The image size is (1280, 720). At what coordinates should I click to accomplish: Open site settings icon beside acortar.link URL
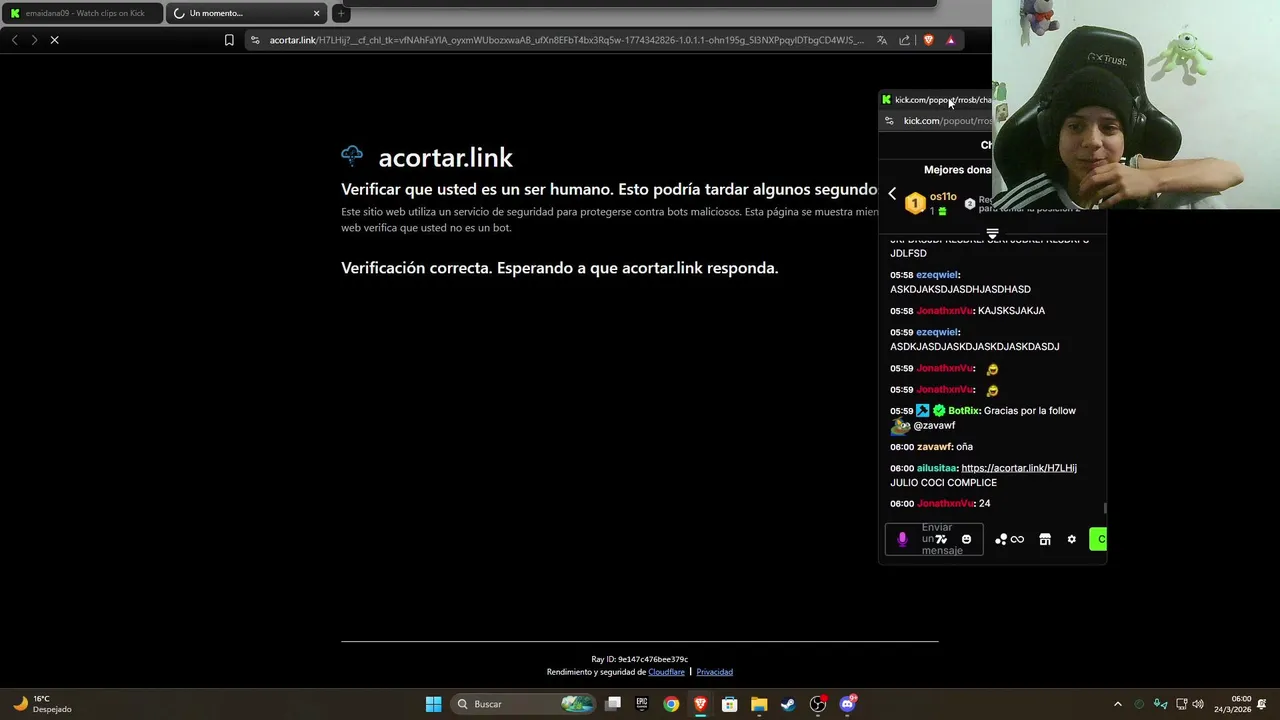[255, 40]
